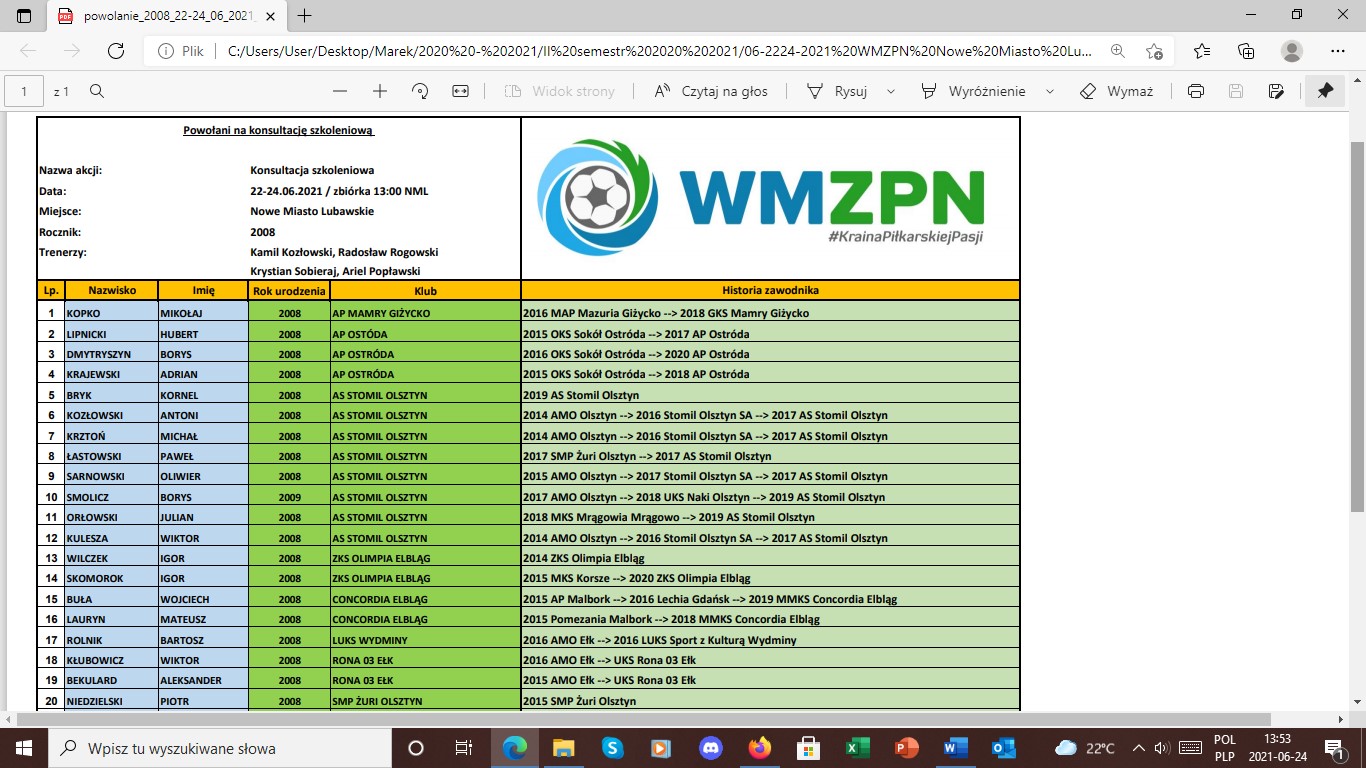Image resolution: width=1366 pixels, height=768 pixels.
Task: Select the NIEDZIELSKI surname cell
Action: [x=111, y=701]
